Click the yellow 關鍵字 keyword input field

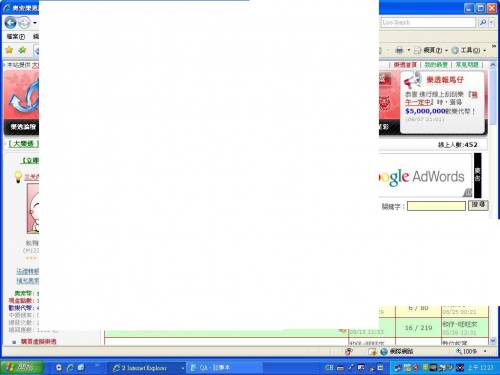436,206
